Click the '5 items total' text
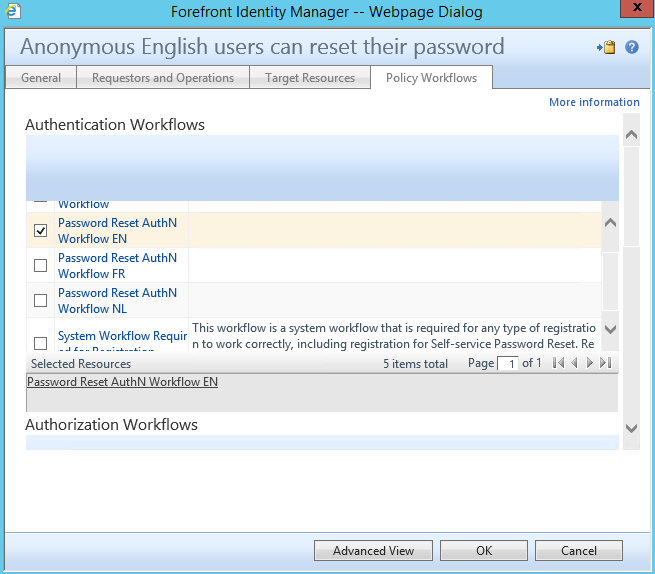 coord(415,363)
